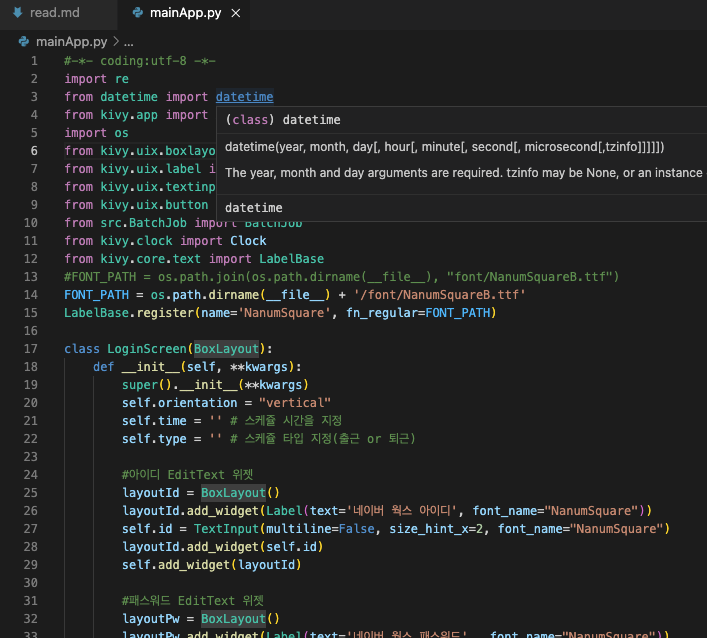Image resolution: width=707 pixels, height=638 pixels.
Task: Click the 'year, month and day arguments' description
Action: click(464, 173)
